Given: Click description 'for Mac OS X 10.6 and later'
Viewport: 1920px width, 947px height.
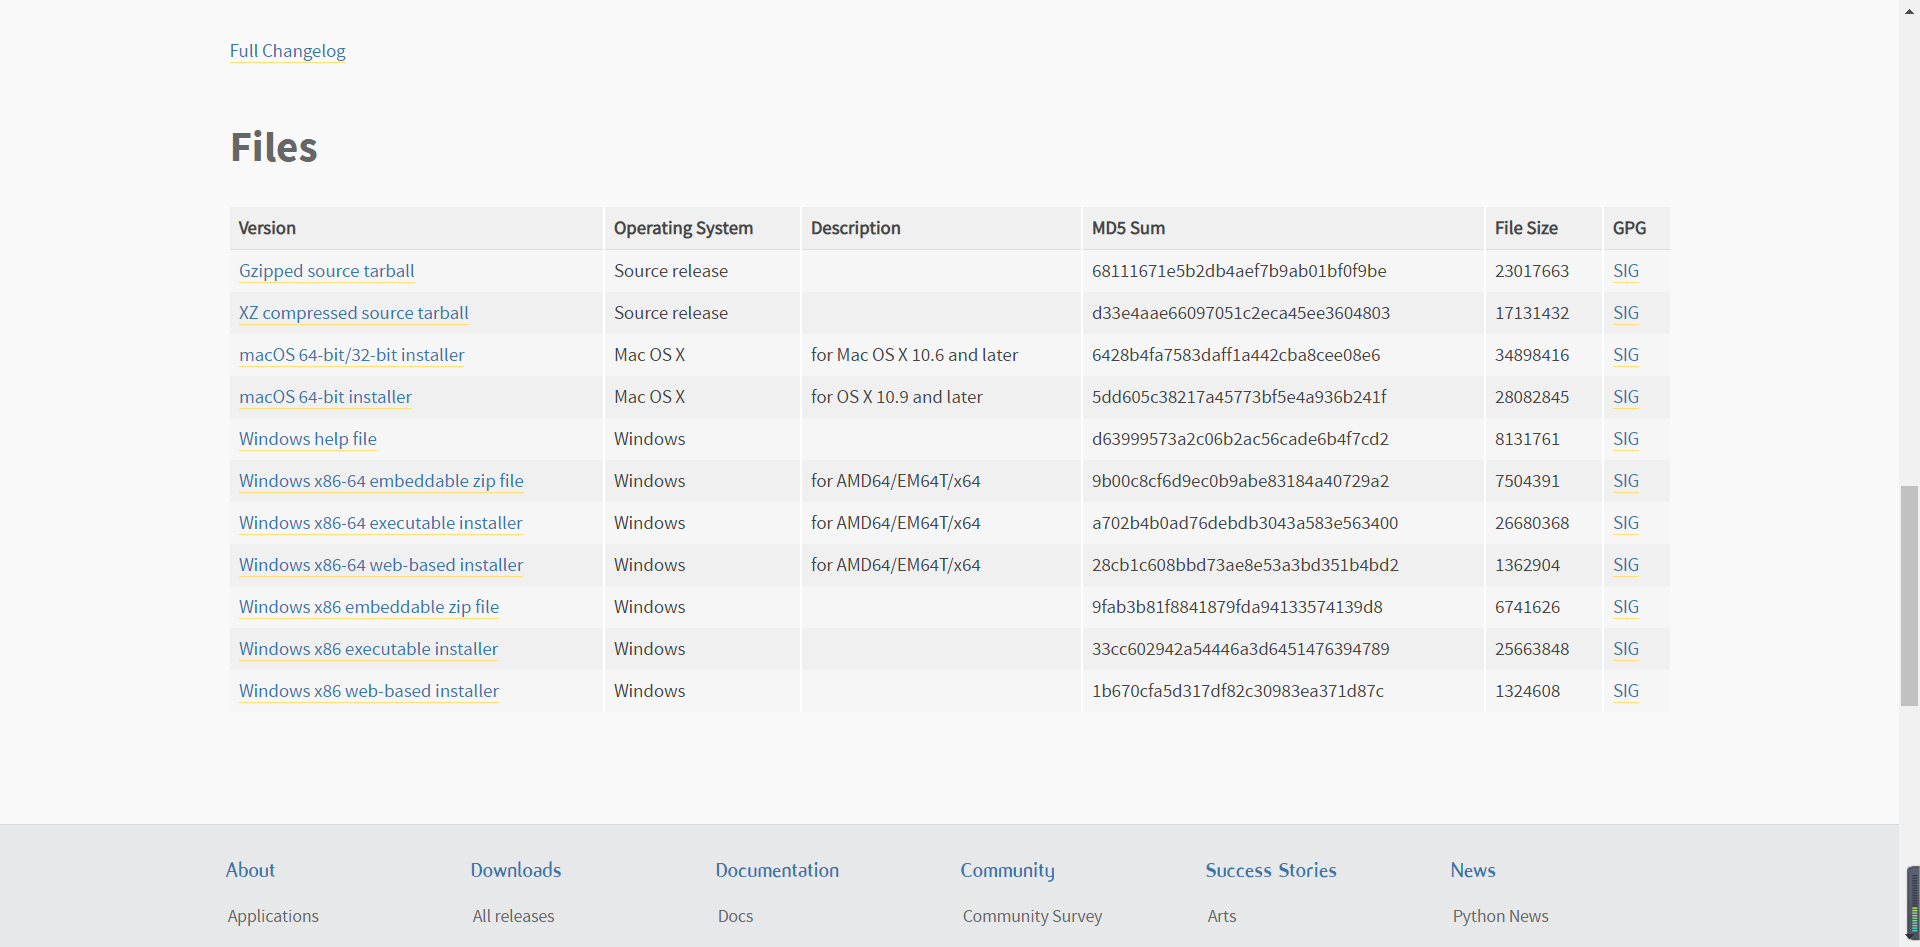Looking at the screenshot, I should (914, 355).
